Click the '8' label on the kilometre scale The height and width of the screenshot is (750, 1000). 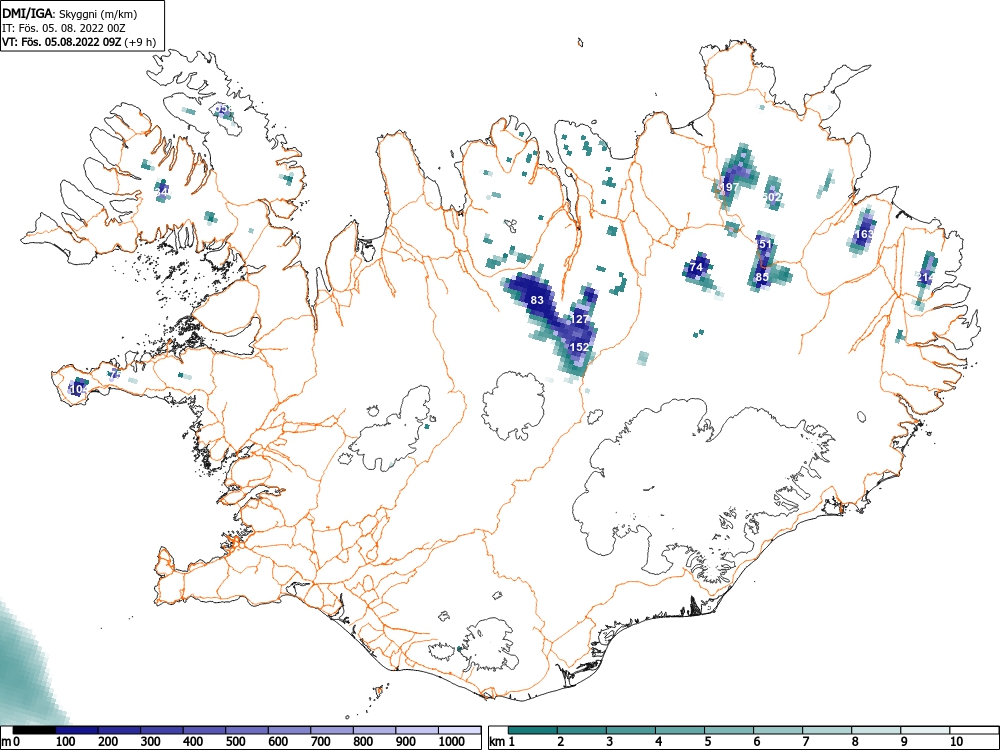[x=855, y=742]
